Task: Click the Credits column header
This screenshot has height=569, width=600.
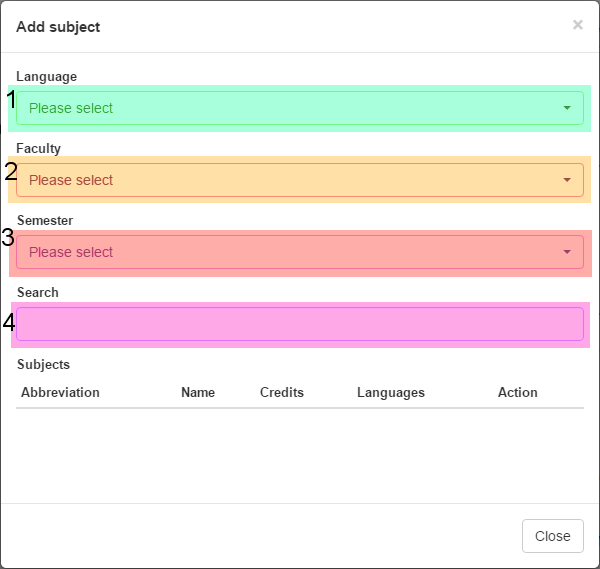Action: coord(282,392)
